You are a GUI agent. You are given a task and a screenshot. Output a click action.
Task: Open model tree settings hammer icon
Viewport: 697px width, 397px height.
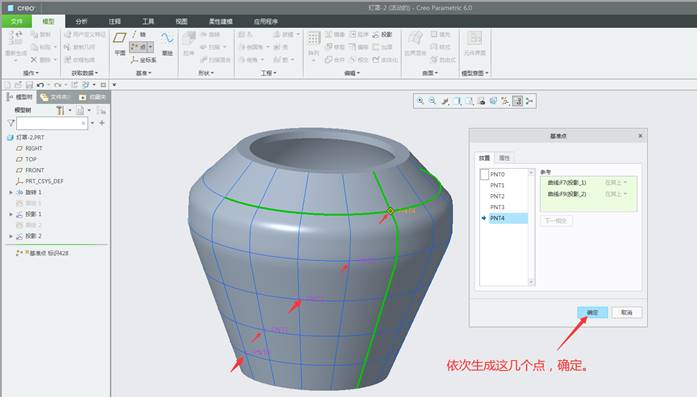click(60, 110)
